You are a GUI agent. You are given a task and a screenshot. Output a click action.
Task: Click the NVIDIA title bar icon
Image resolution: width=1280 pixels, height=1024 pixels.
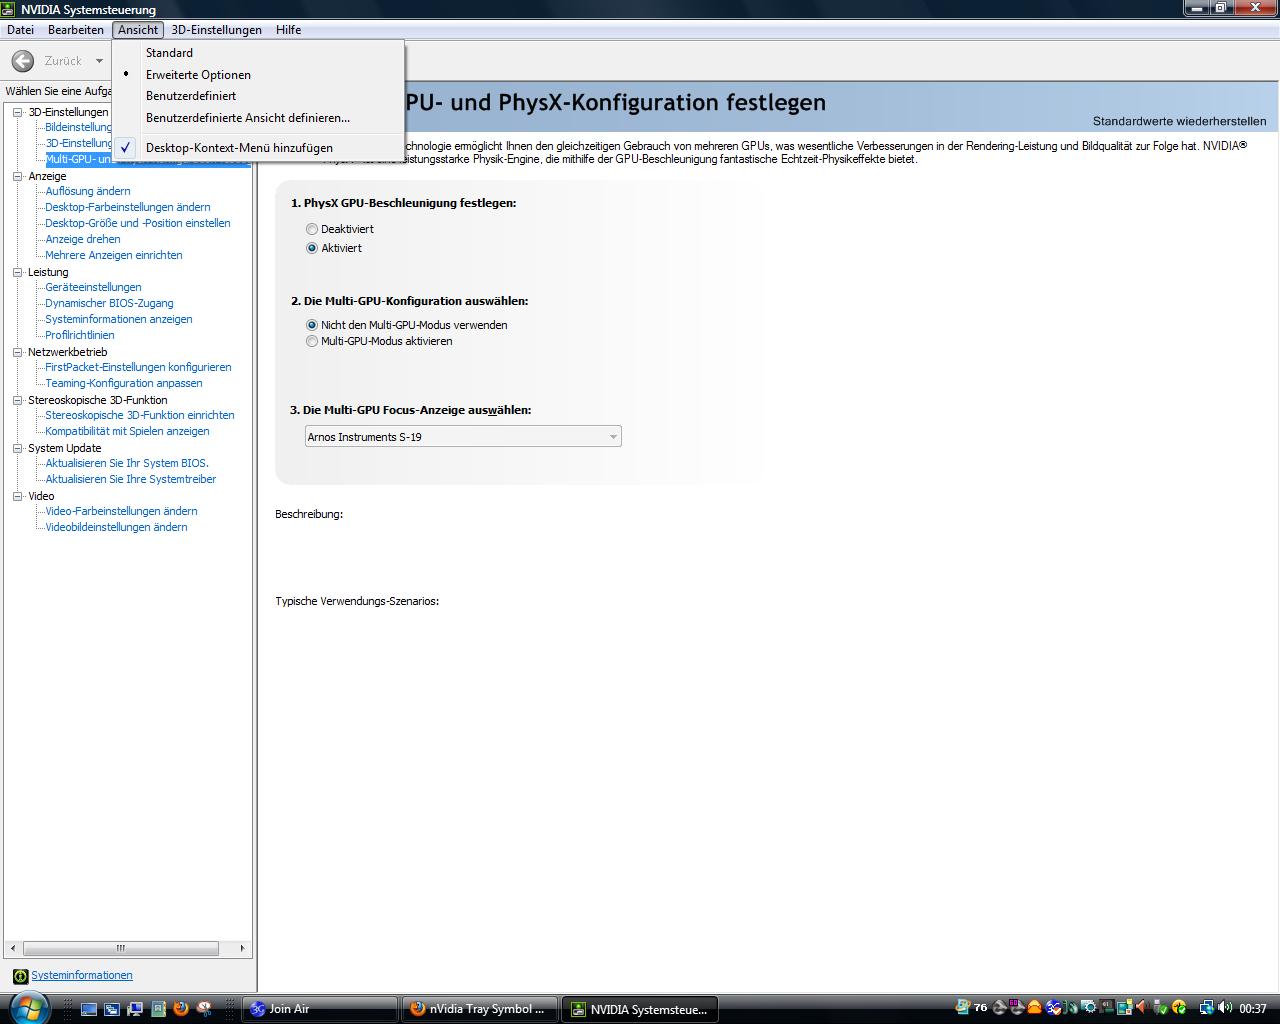click(x=9, y=9)
